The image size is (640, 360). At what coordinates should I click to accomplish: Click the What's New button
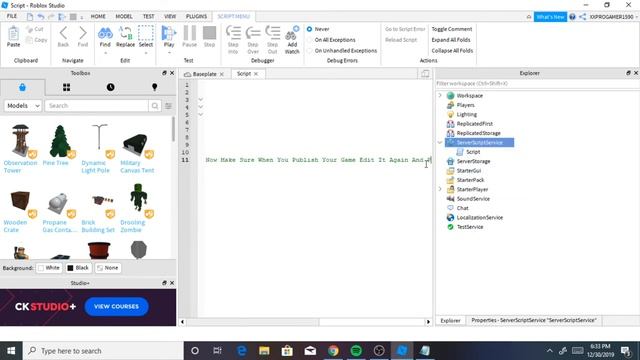(550, 17)
